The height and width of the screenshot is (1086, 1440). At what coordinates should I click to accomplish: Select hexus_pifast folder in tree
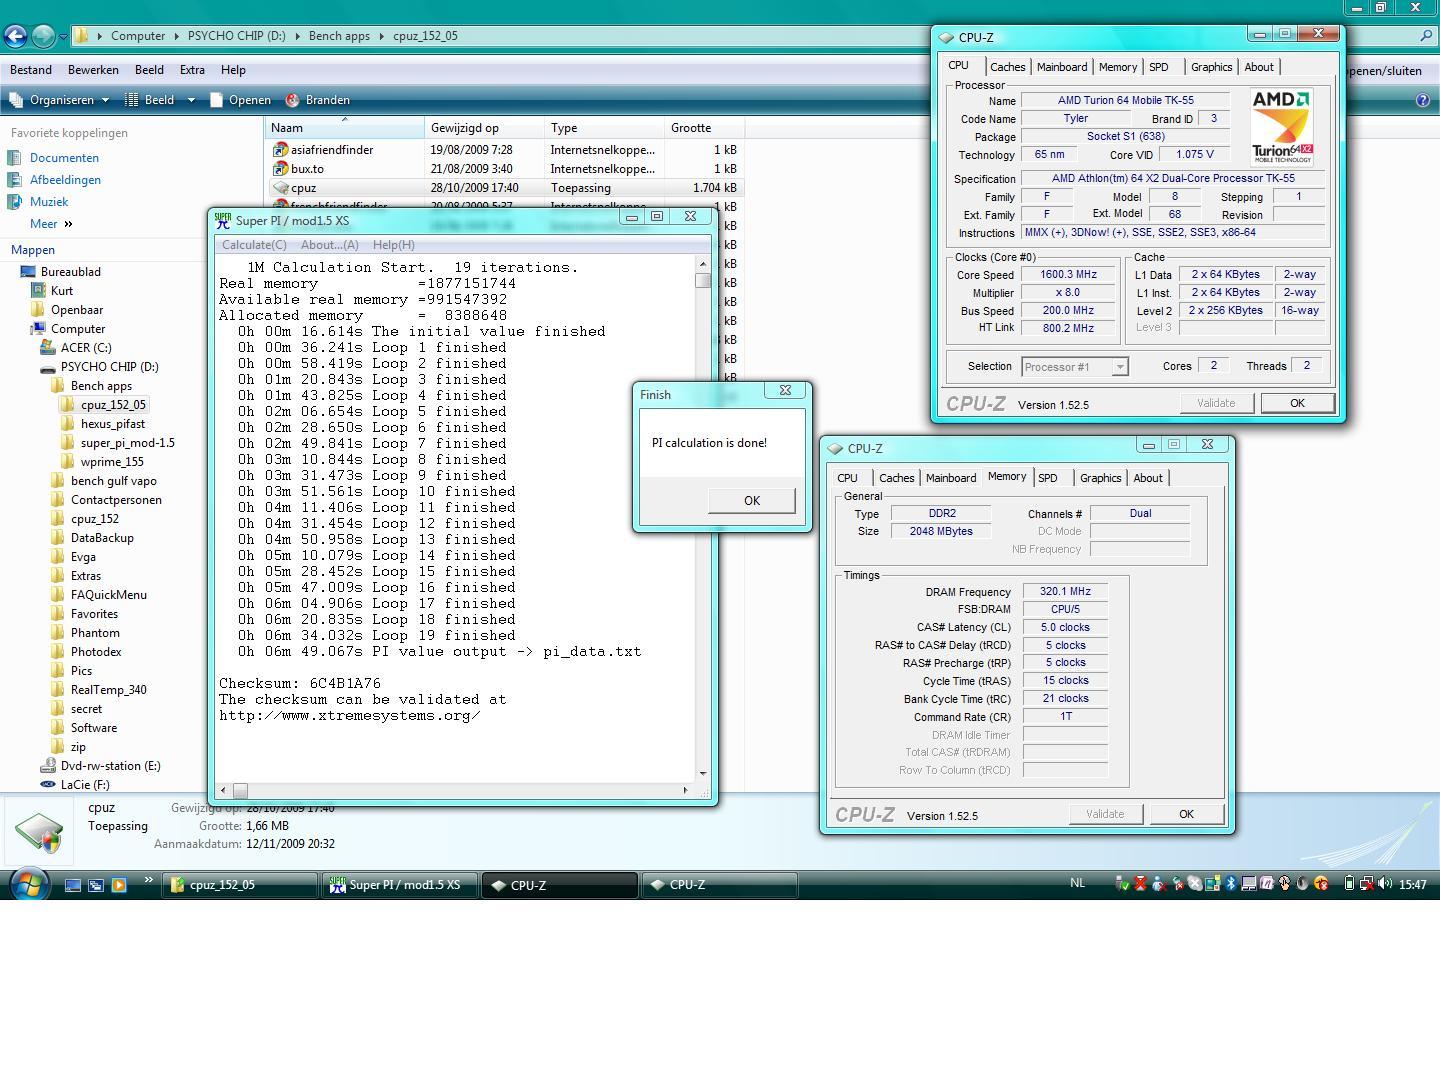coord(113,424)
